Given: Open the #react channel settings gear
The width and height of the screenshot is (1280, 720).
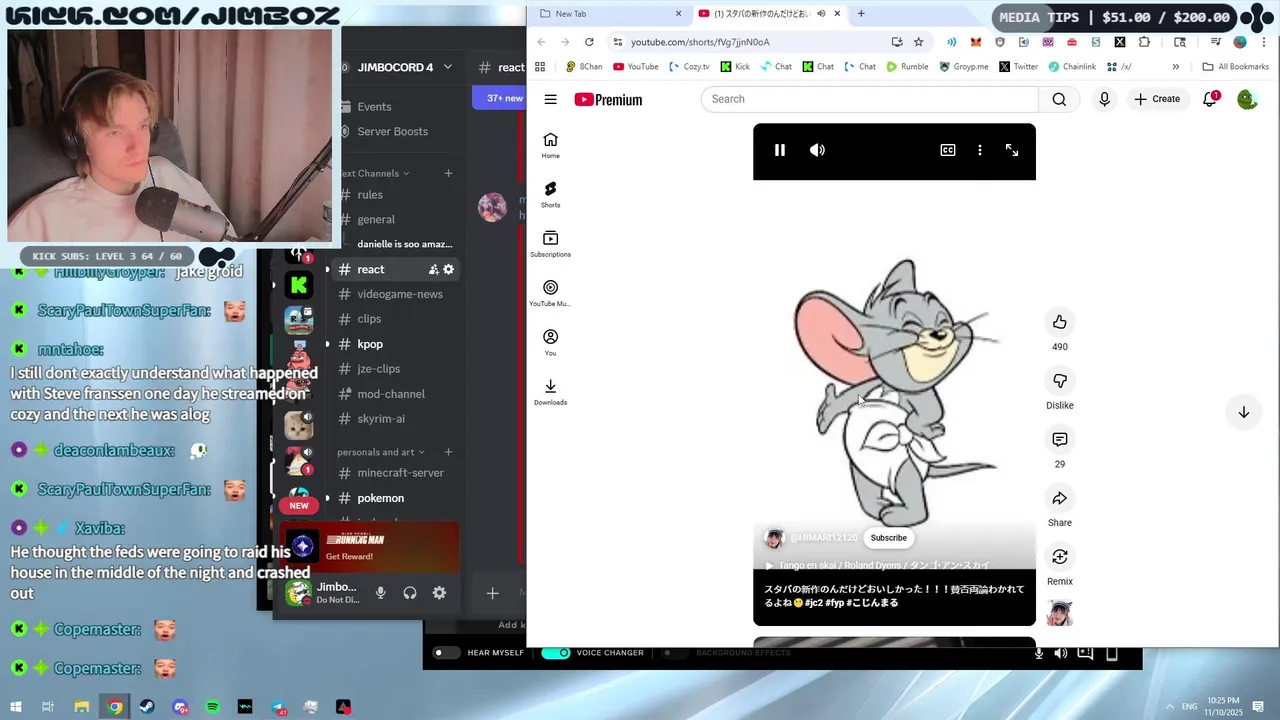Looking at the screenshot, I should point(448,269).
